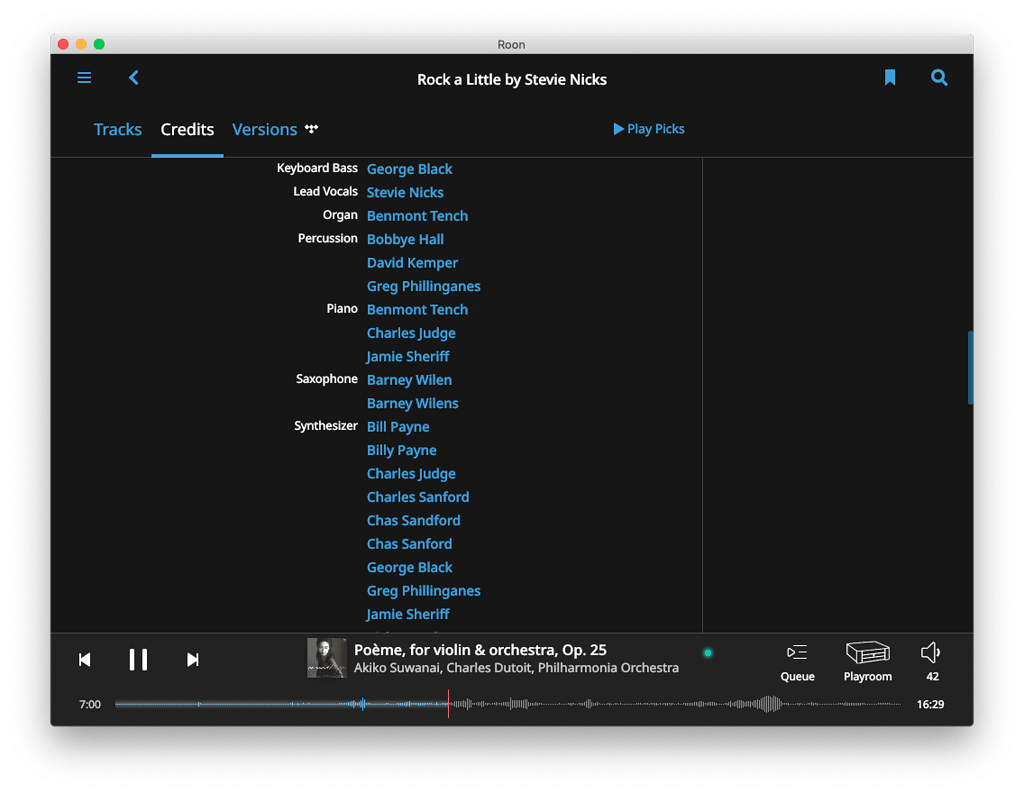The width and height of the screenshot is (1024, 793).
Task: Skip to the previous track
Action: coord(85,659)
